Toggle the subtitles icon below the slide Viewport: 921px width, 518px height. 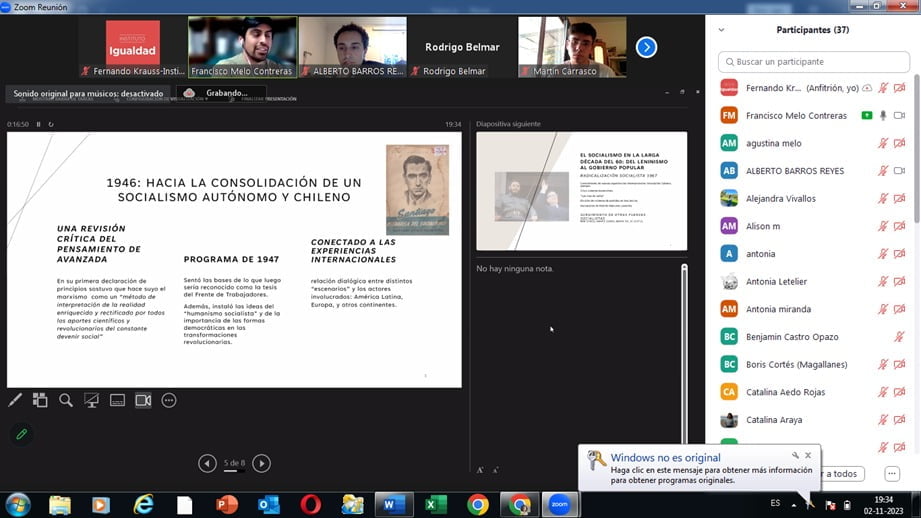click(117, 401)
